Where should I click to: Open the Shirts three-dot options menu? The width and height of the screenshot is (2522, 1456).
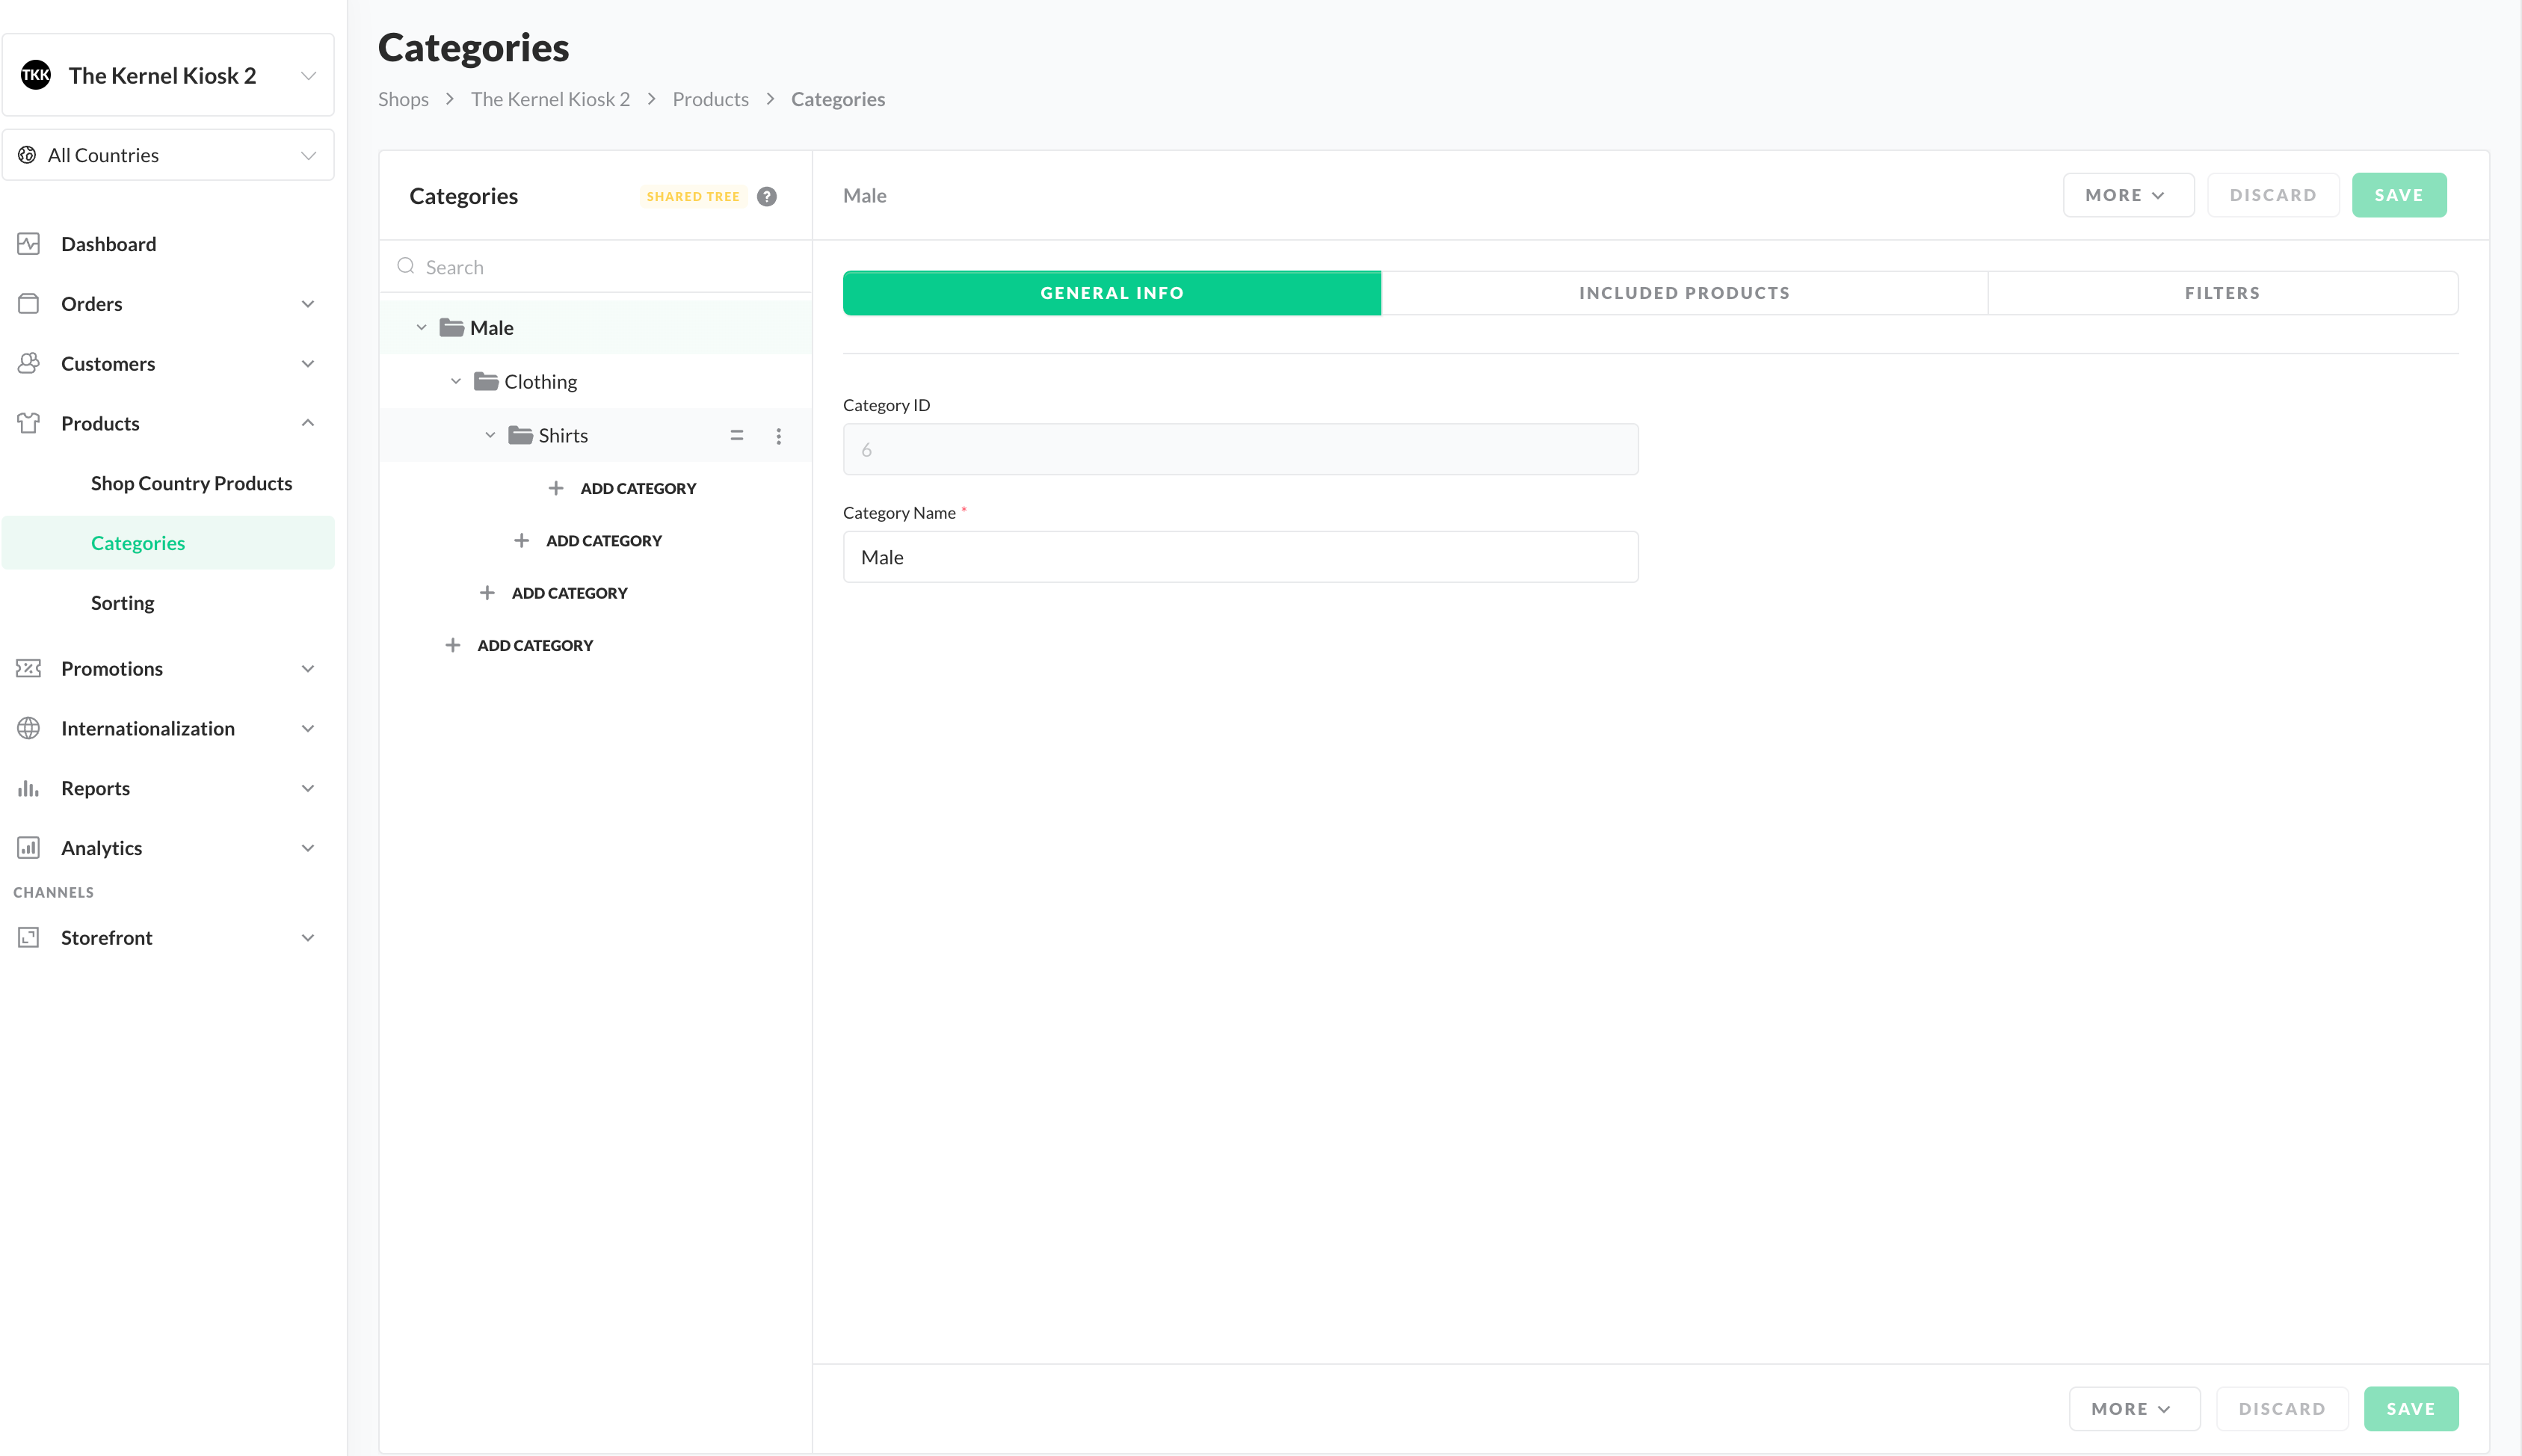click(778, 436)
